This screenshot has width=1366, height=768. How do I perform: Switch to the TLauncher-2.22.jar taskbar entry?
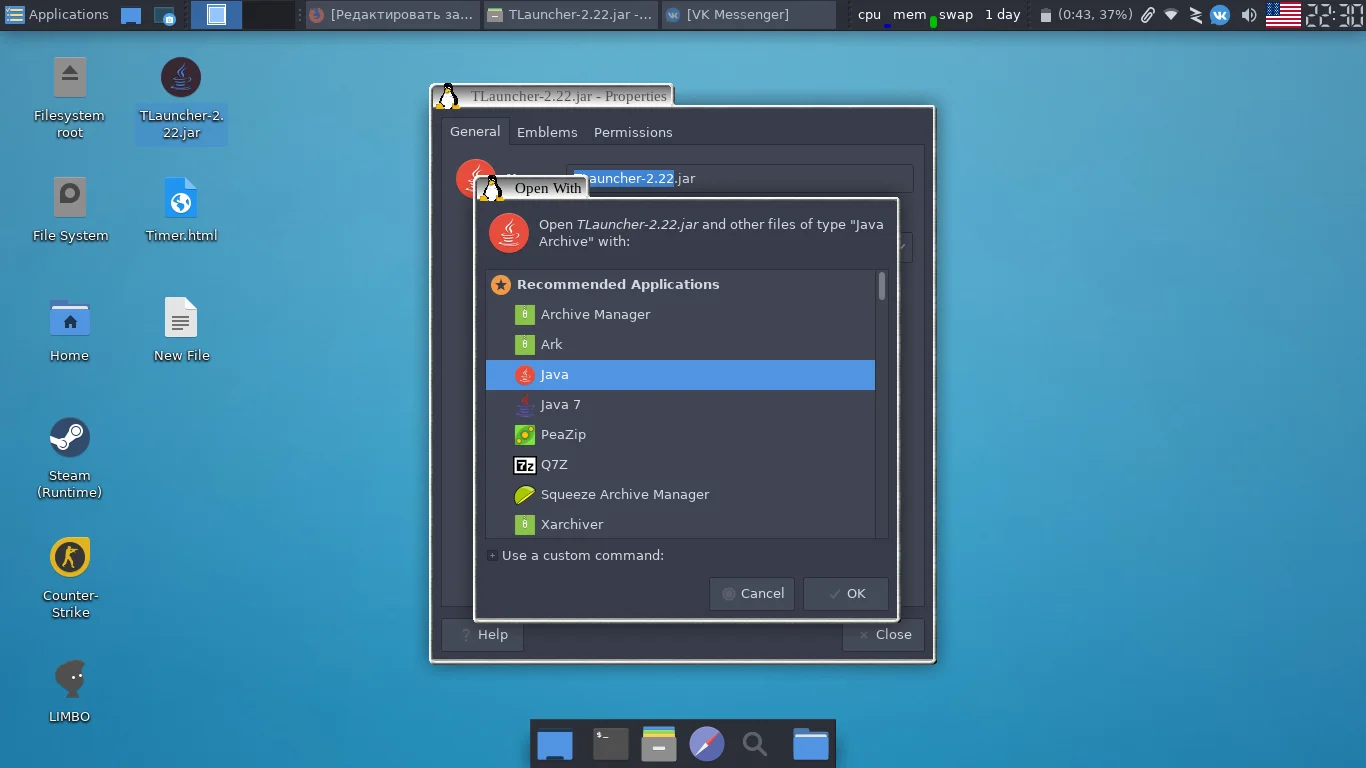point(570,14)
